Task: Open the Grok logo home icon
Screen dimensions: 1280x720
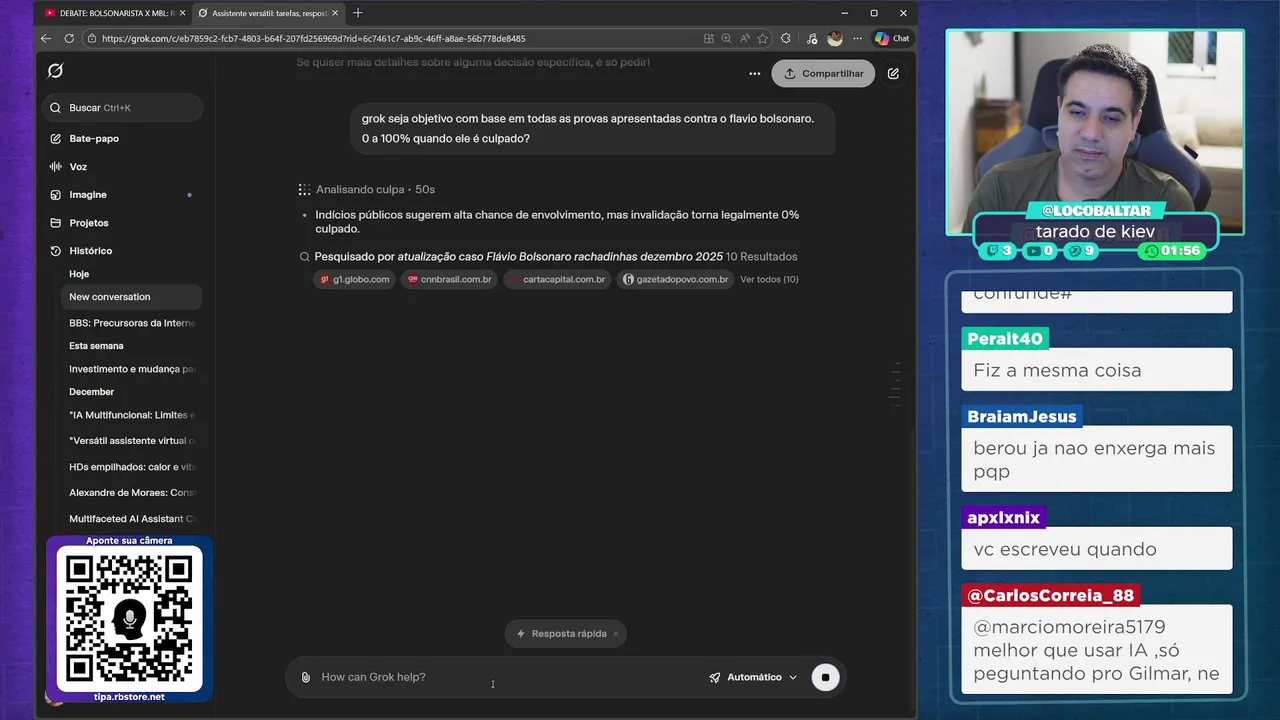Action: tap(55, 71)
